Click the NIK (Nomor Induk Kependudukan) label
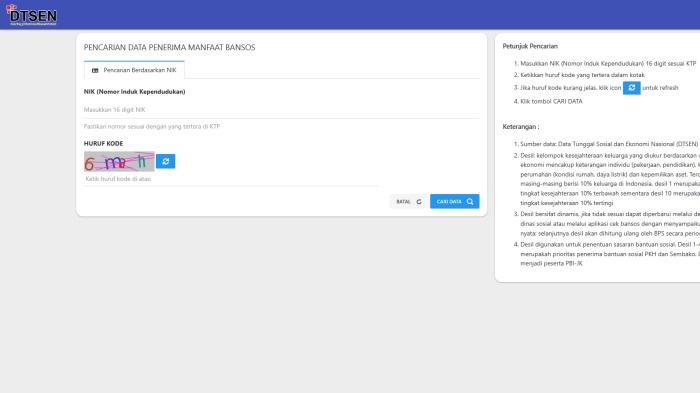Image resolution: width=700 pixels, height=393 pixels. pos(134,92)
